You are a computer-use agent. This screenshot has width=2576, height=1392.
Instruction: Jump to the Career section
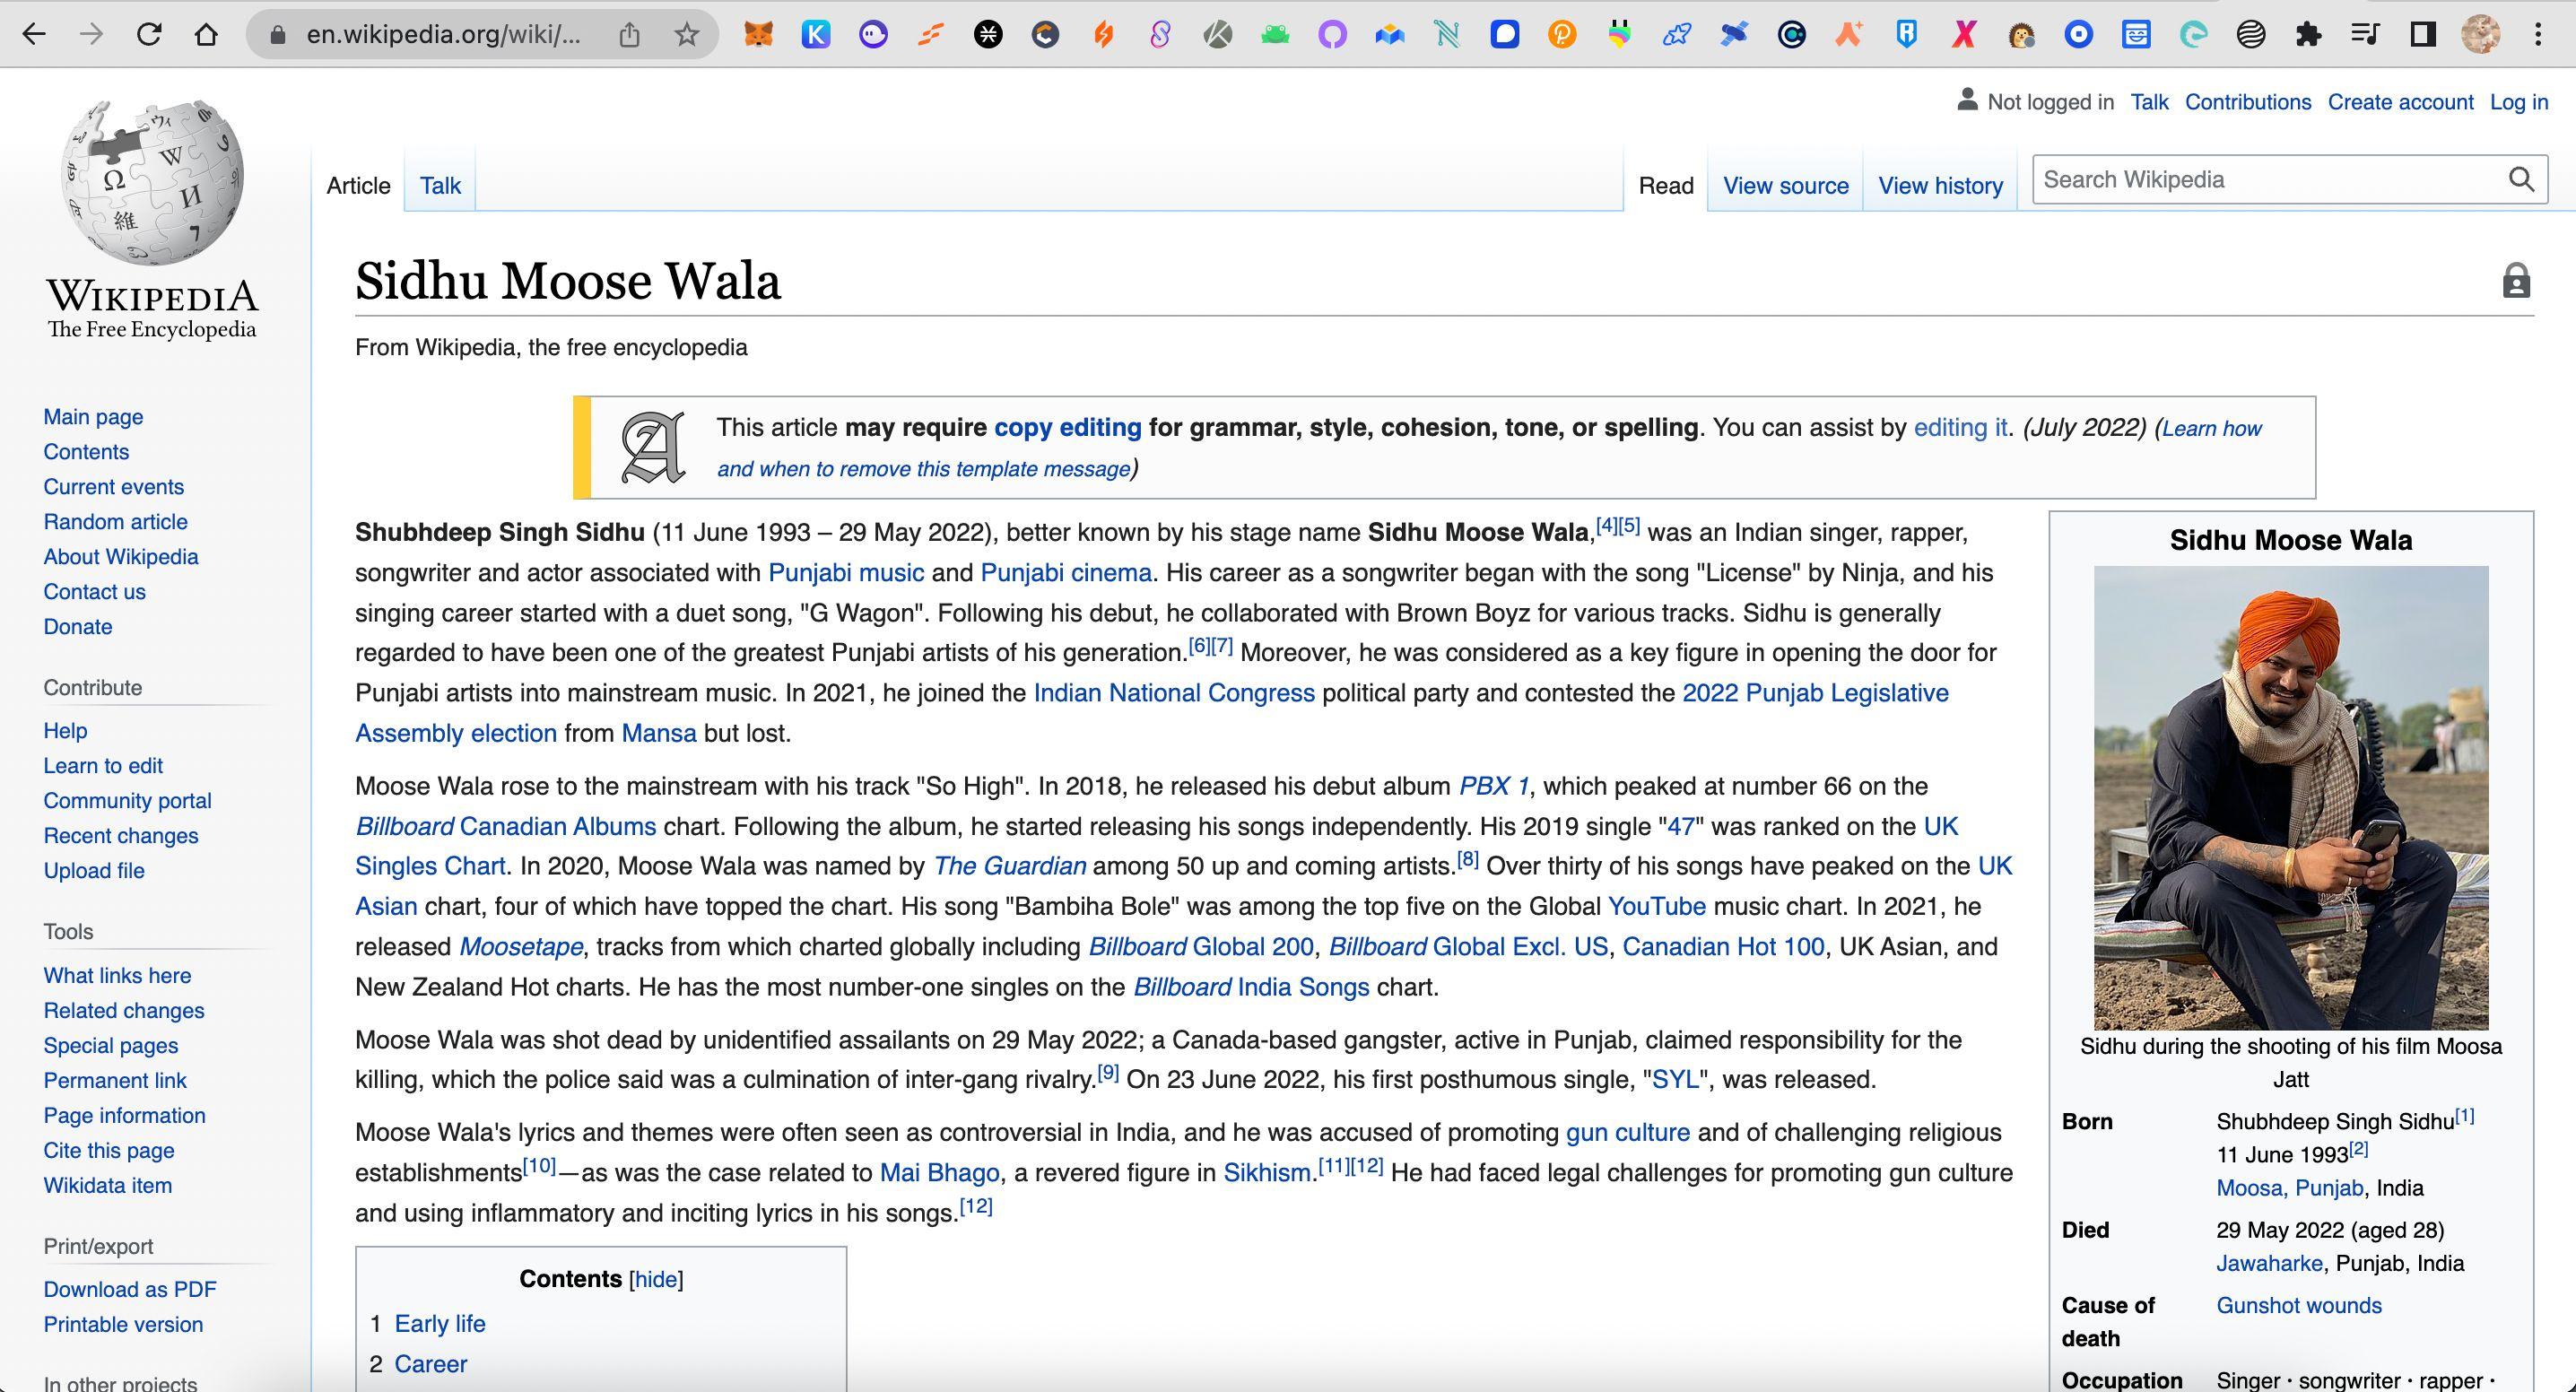click(430, 1364)
